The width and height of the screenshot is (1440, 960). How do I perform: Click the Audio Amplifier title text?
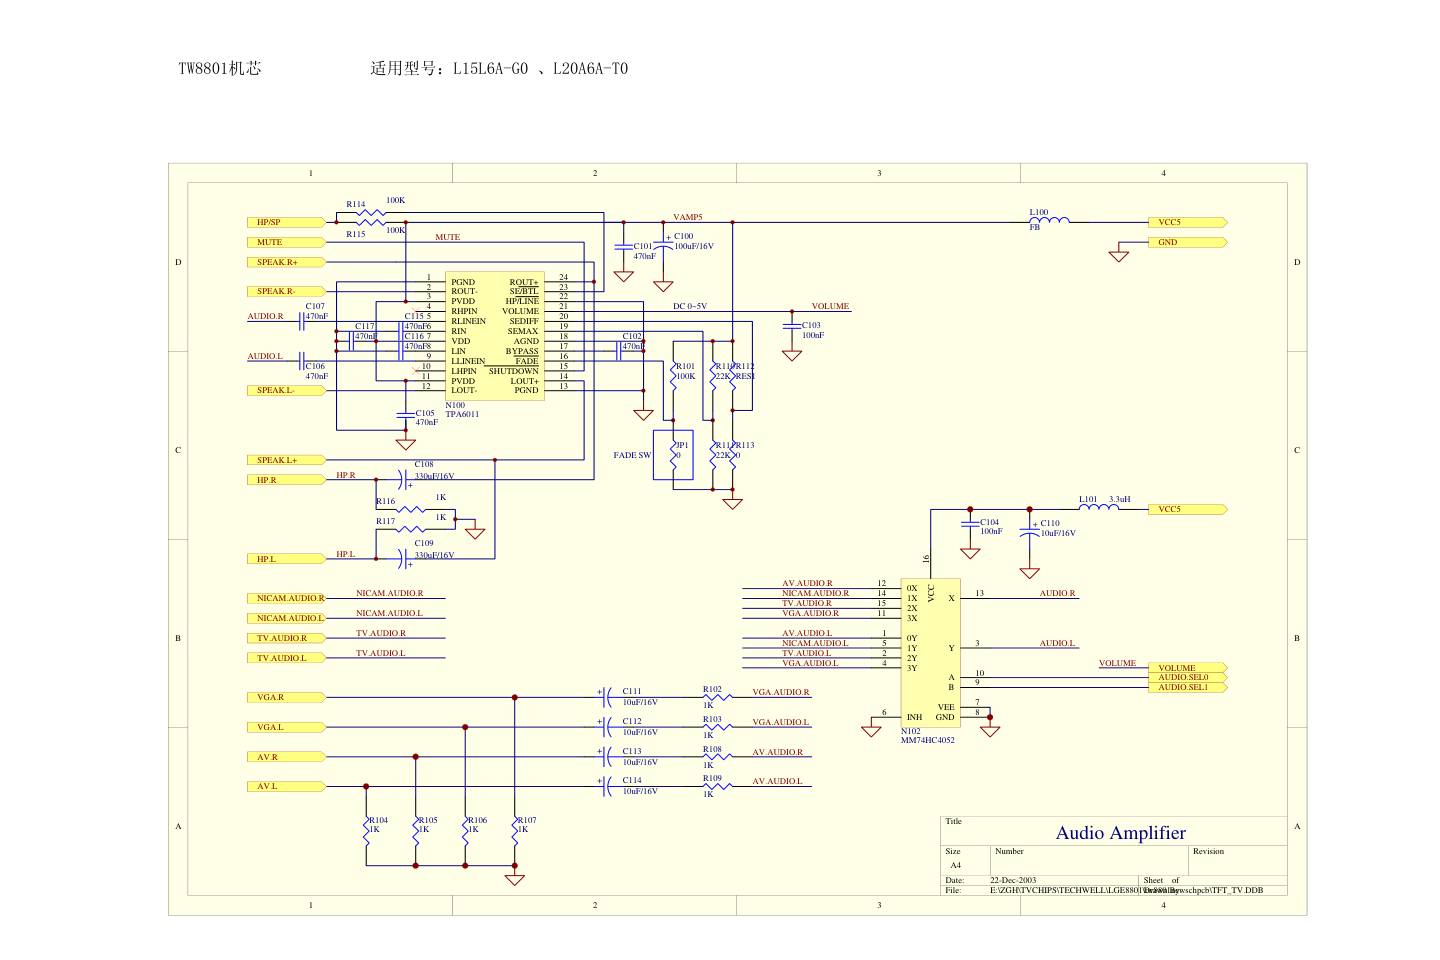click(1121, 833)
